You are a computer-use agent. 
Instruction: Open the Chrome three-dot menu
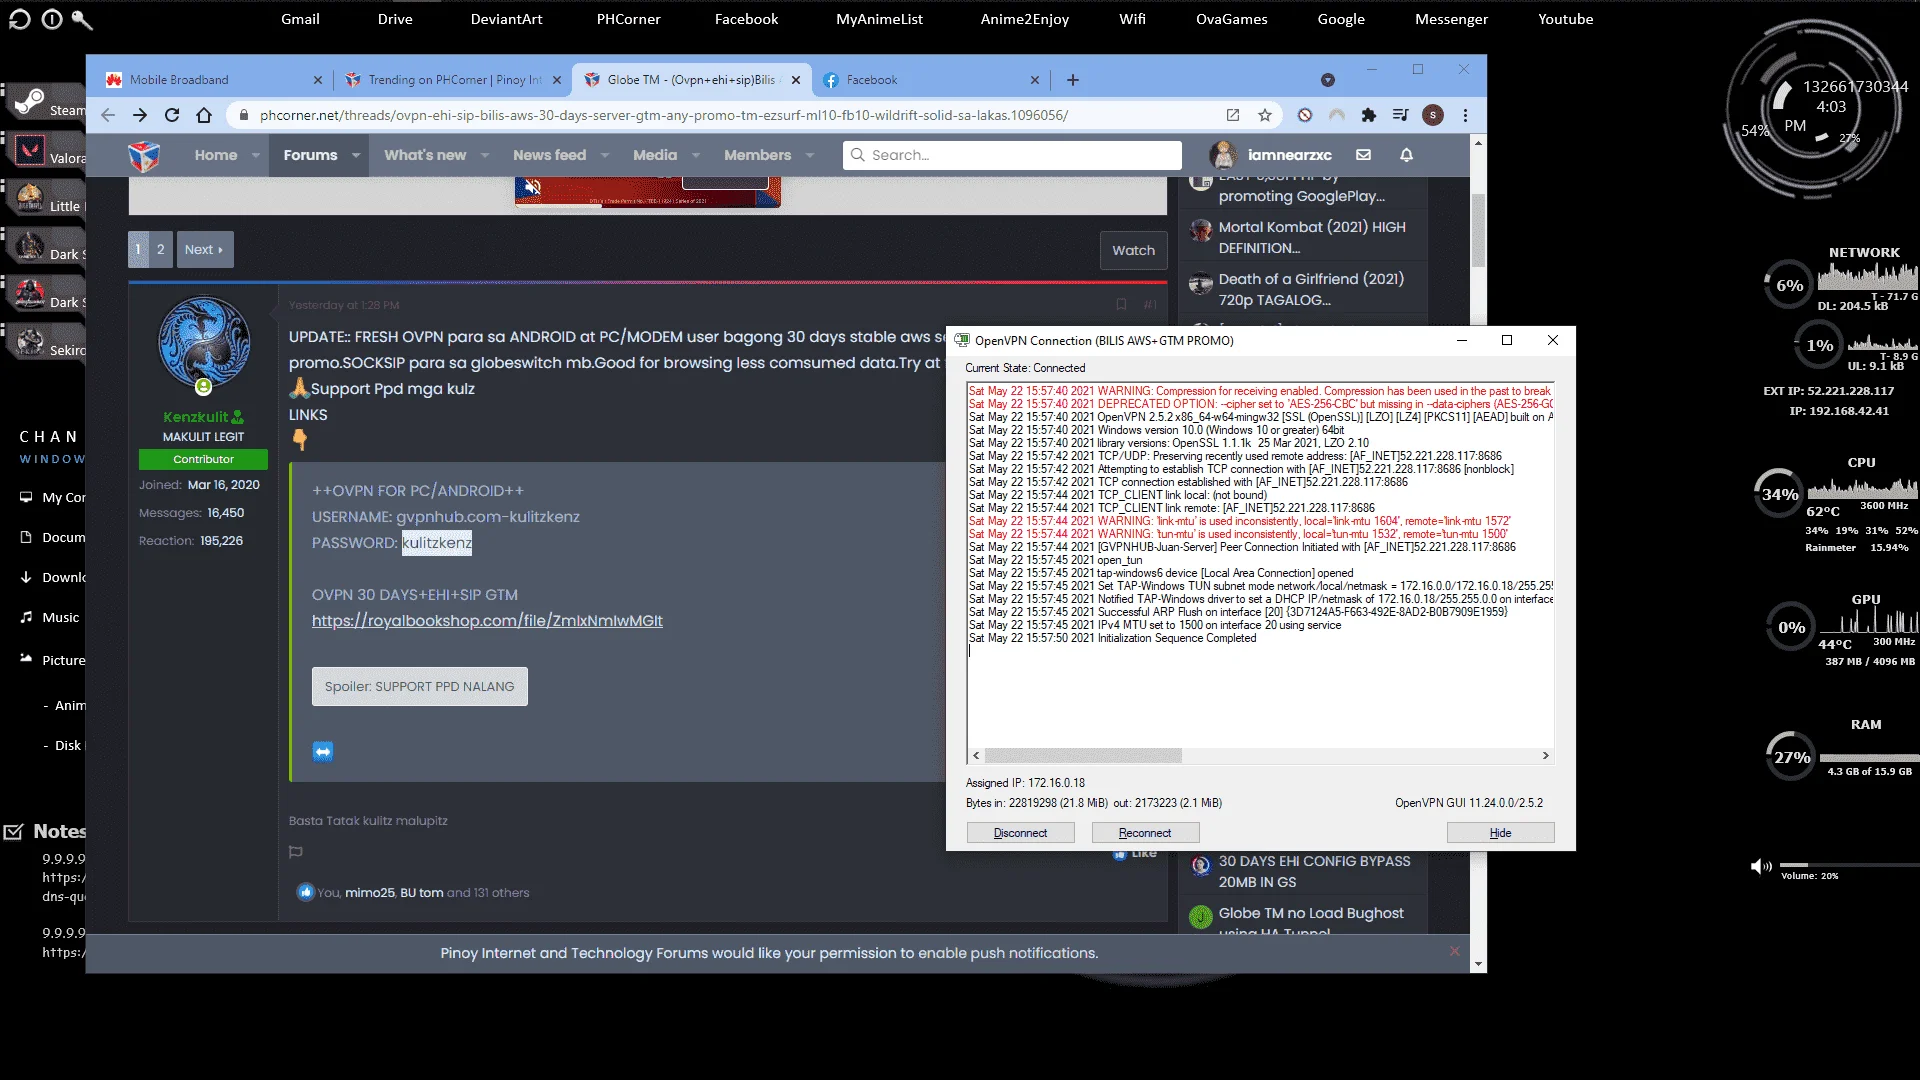(1465, 115)
